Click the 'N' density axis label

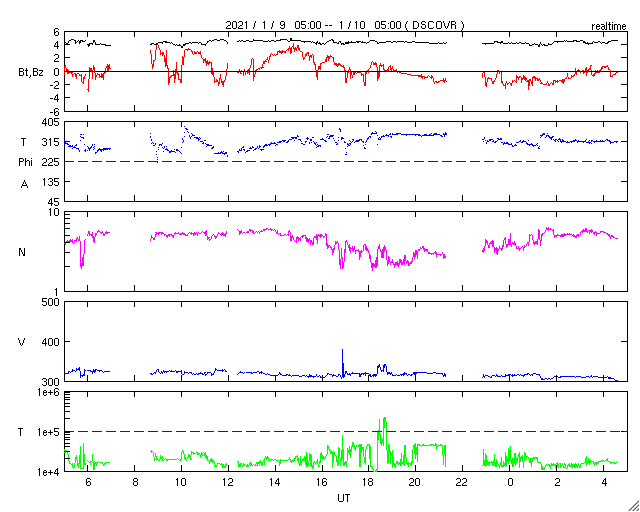(22, 252)
